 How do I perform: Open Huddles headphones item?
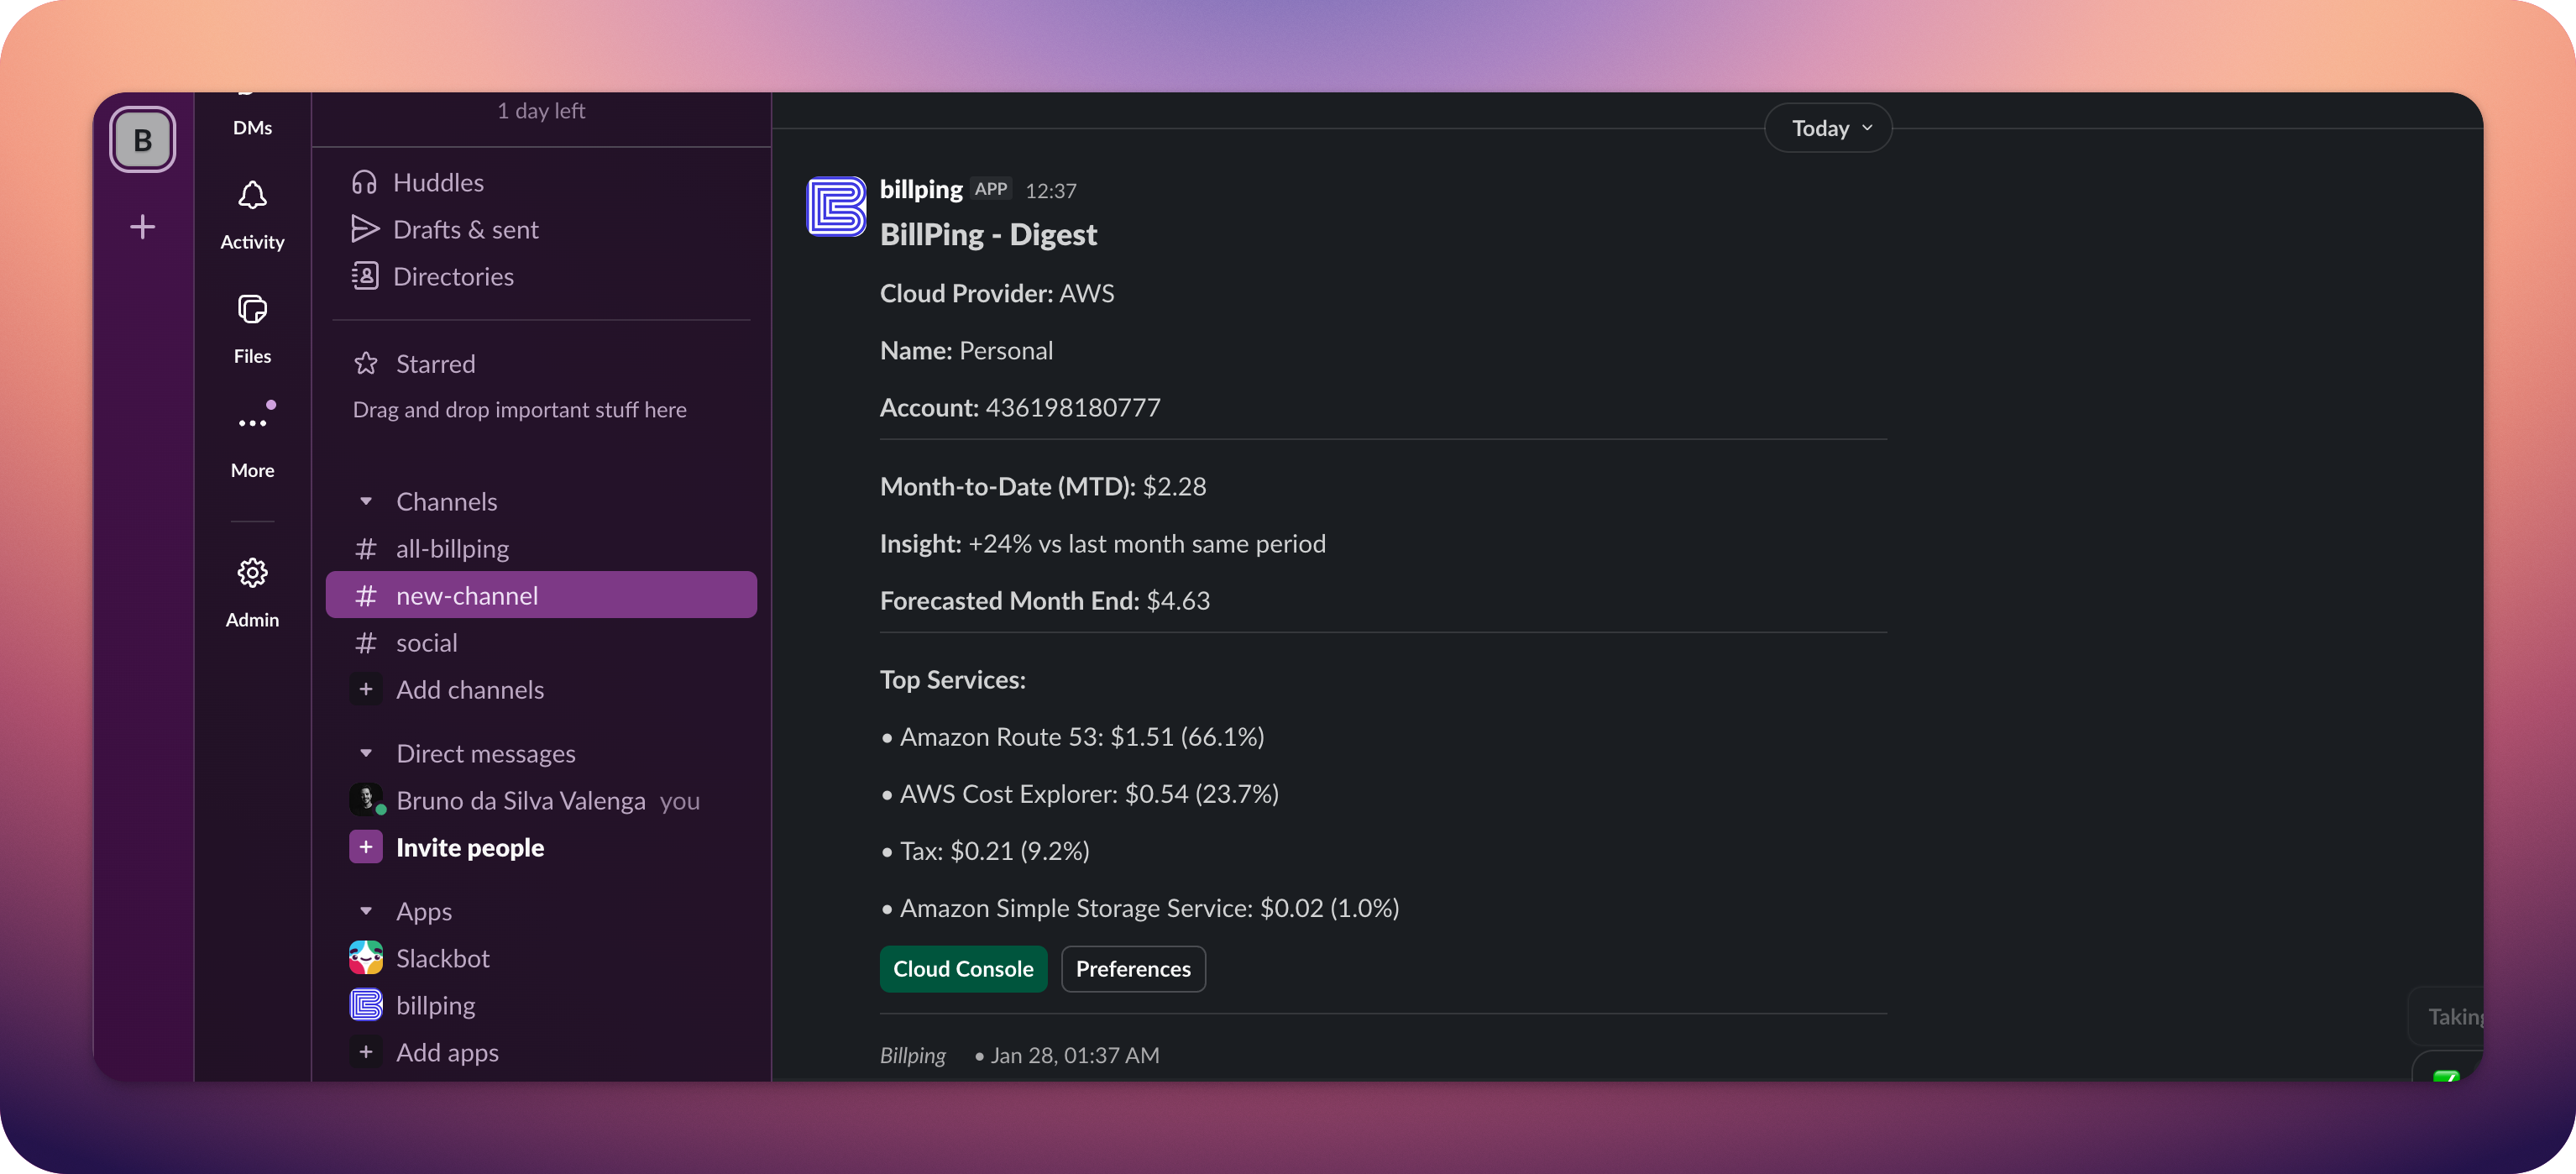pyautogui.click(x=438, y=183)
